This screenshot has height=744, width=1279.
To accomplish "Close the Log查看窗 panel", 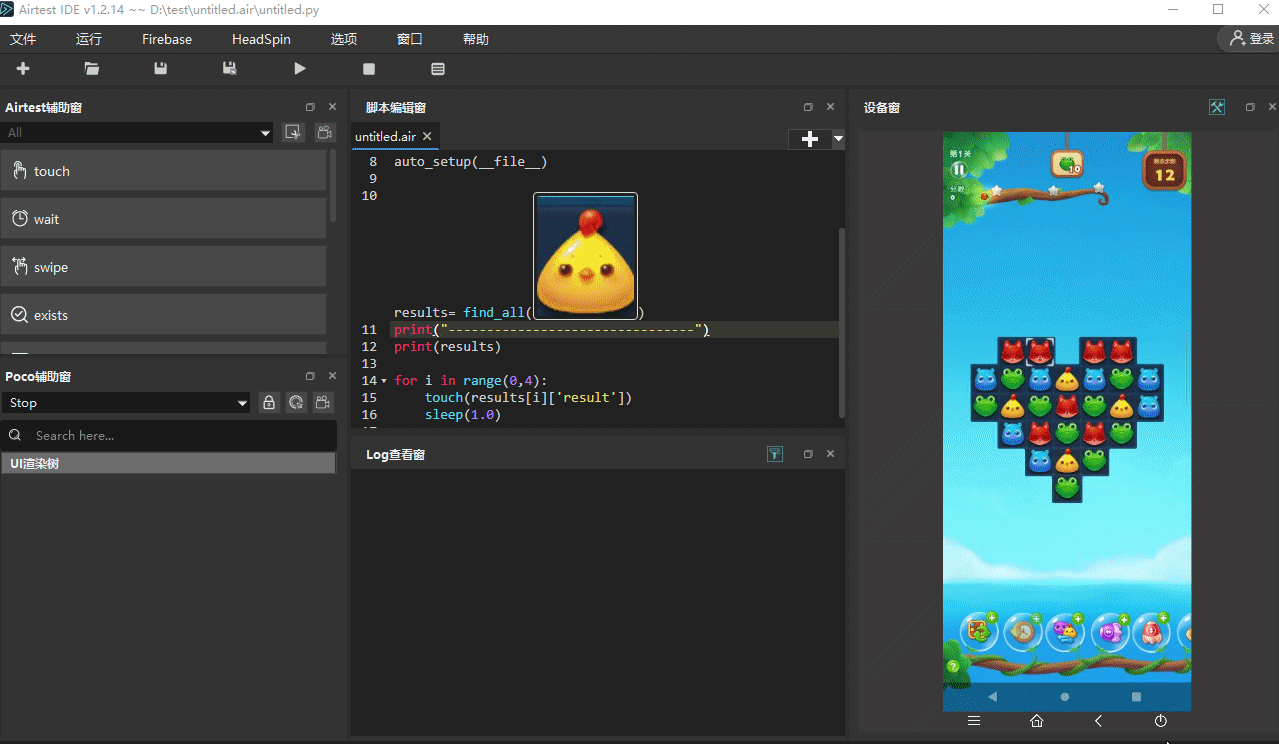I will click(830, 454).
